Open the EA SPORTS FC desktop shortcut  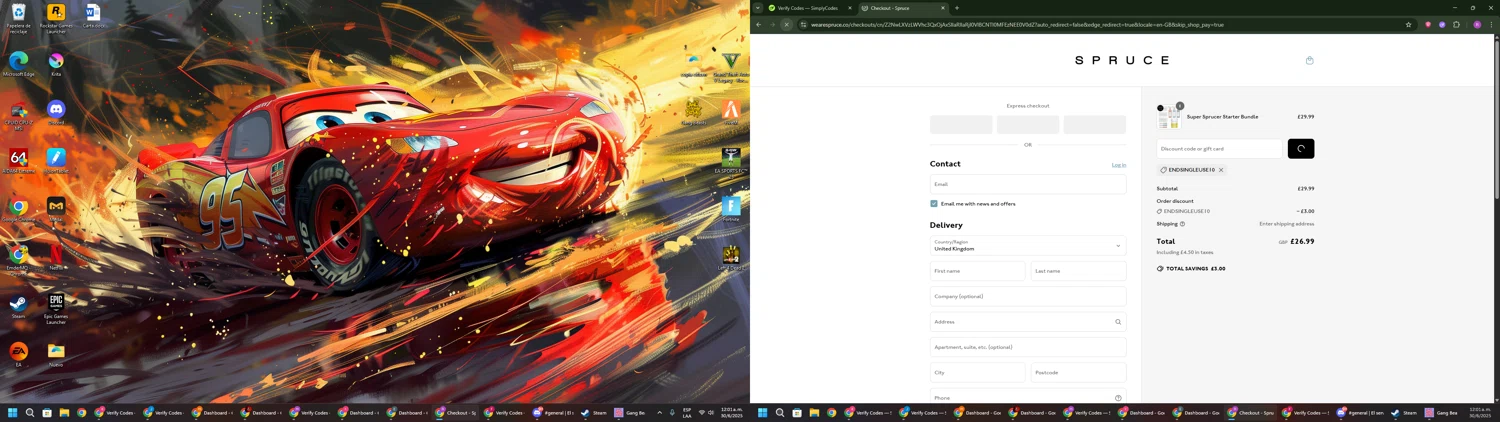pyautogui.click(x=731, y=160)
